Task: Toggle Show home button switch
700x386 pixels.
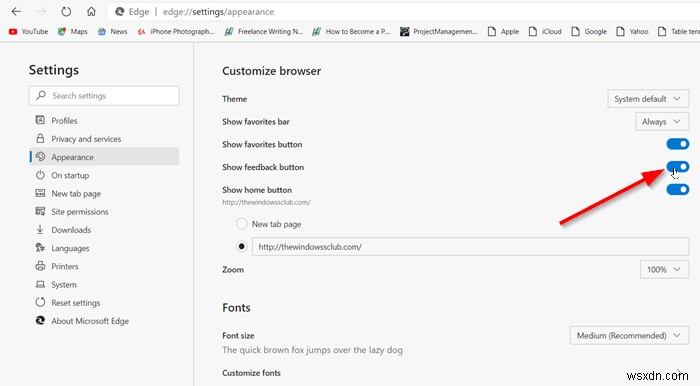Action: [x=677, y=190]
